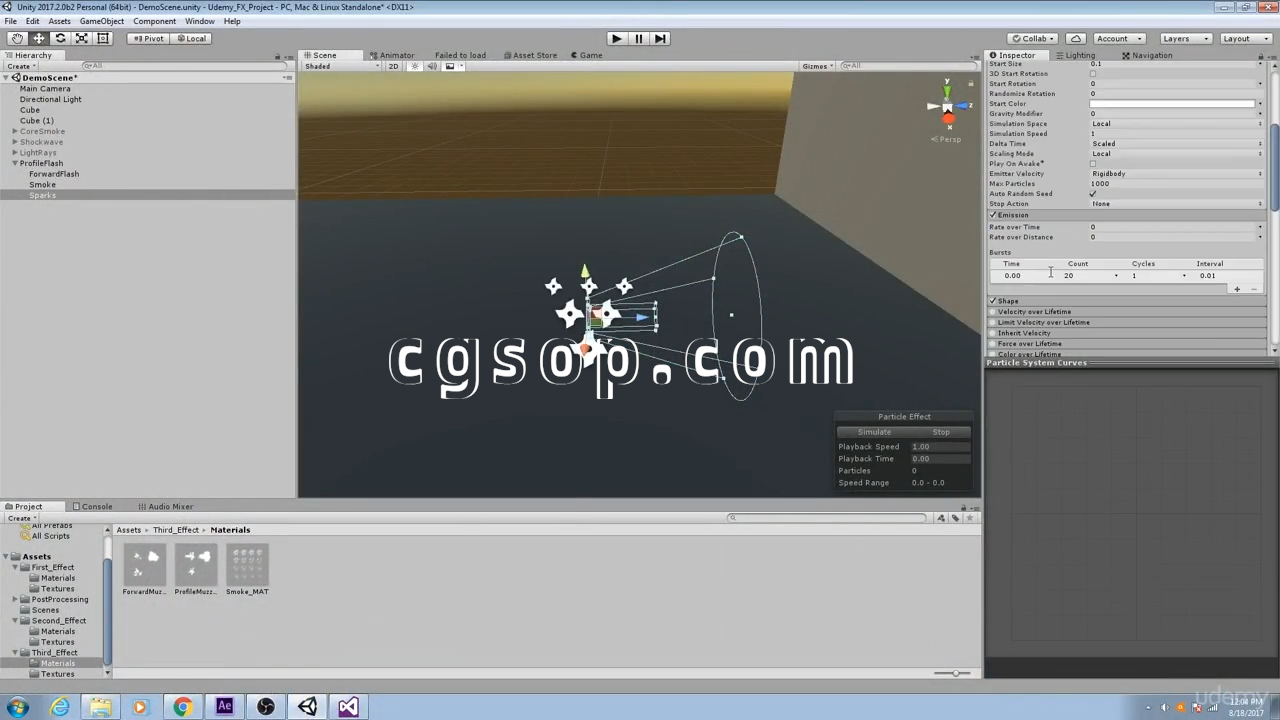Open Scaling Mode dropdown
The height and width of the screenshot is (720, 1280).
pyautogui.click(x=1176, y=154)
